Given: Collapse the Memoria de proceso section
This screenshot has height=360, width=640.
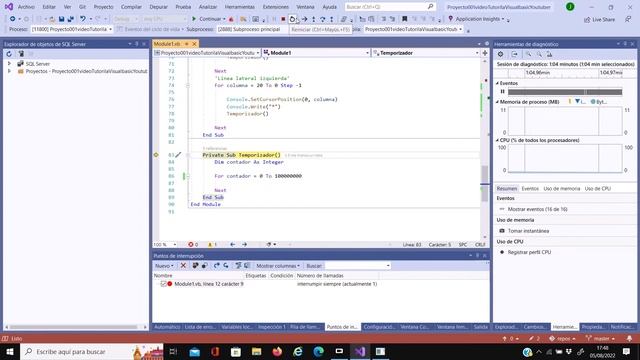Looking at the screenshot, I should [498, 102].
